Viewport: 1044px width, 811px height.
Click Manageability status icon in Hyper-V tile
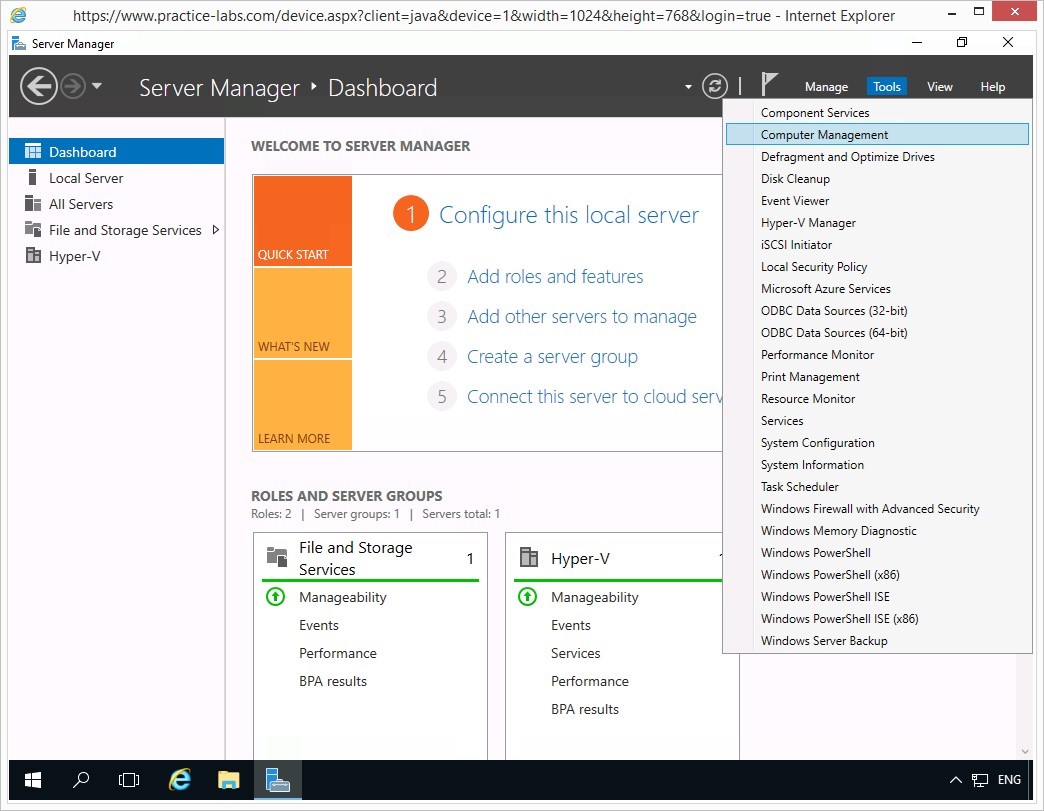click(x=527, y=597)
